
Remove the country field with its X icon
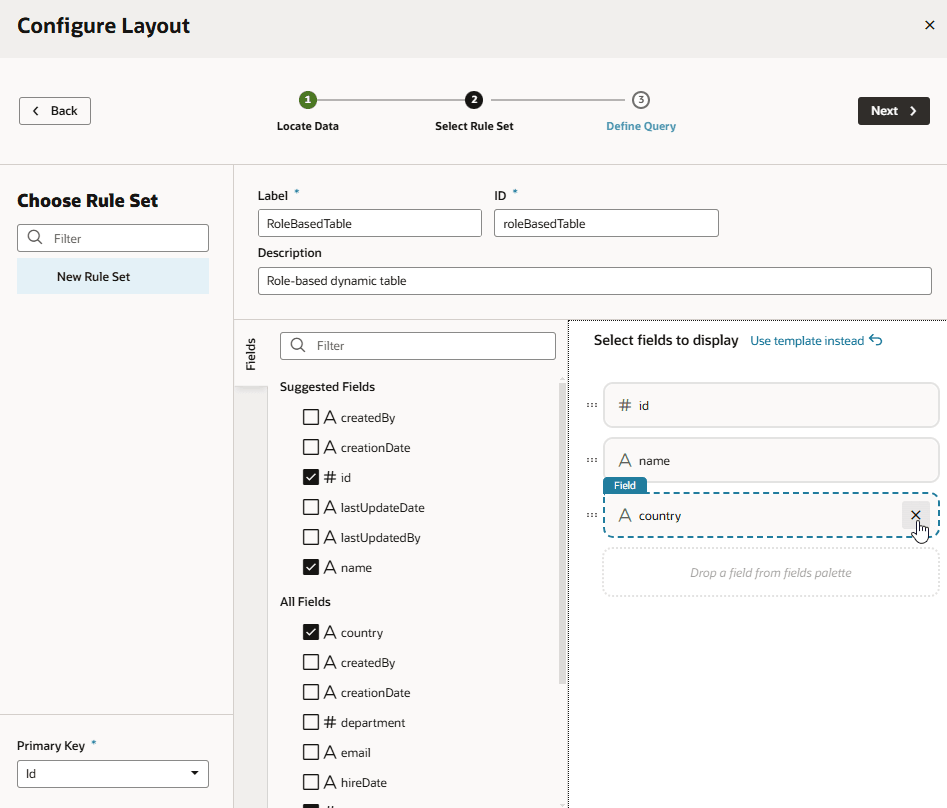coord(916,515)
